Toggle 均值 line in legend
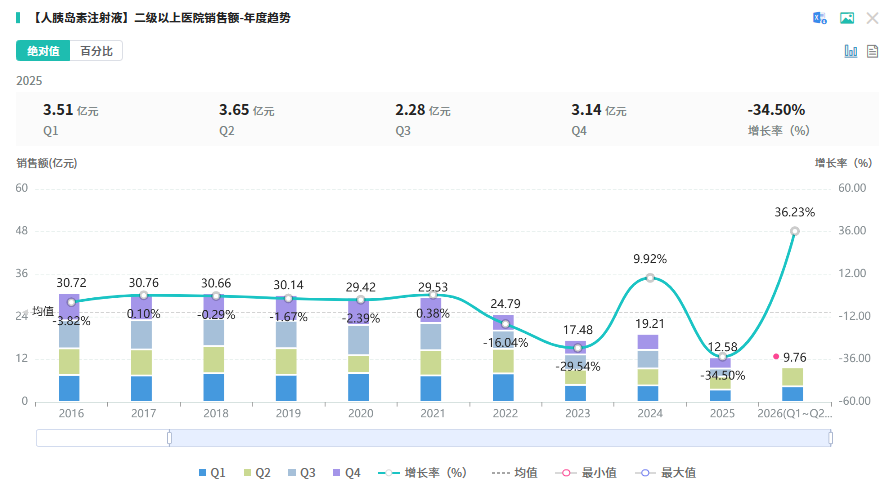891x488 pixels. (514, 473)
